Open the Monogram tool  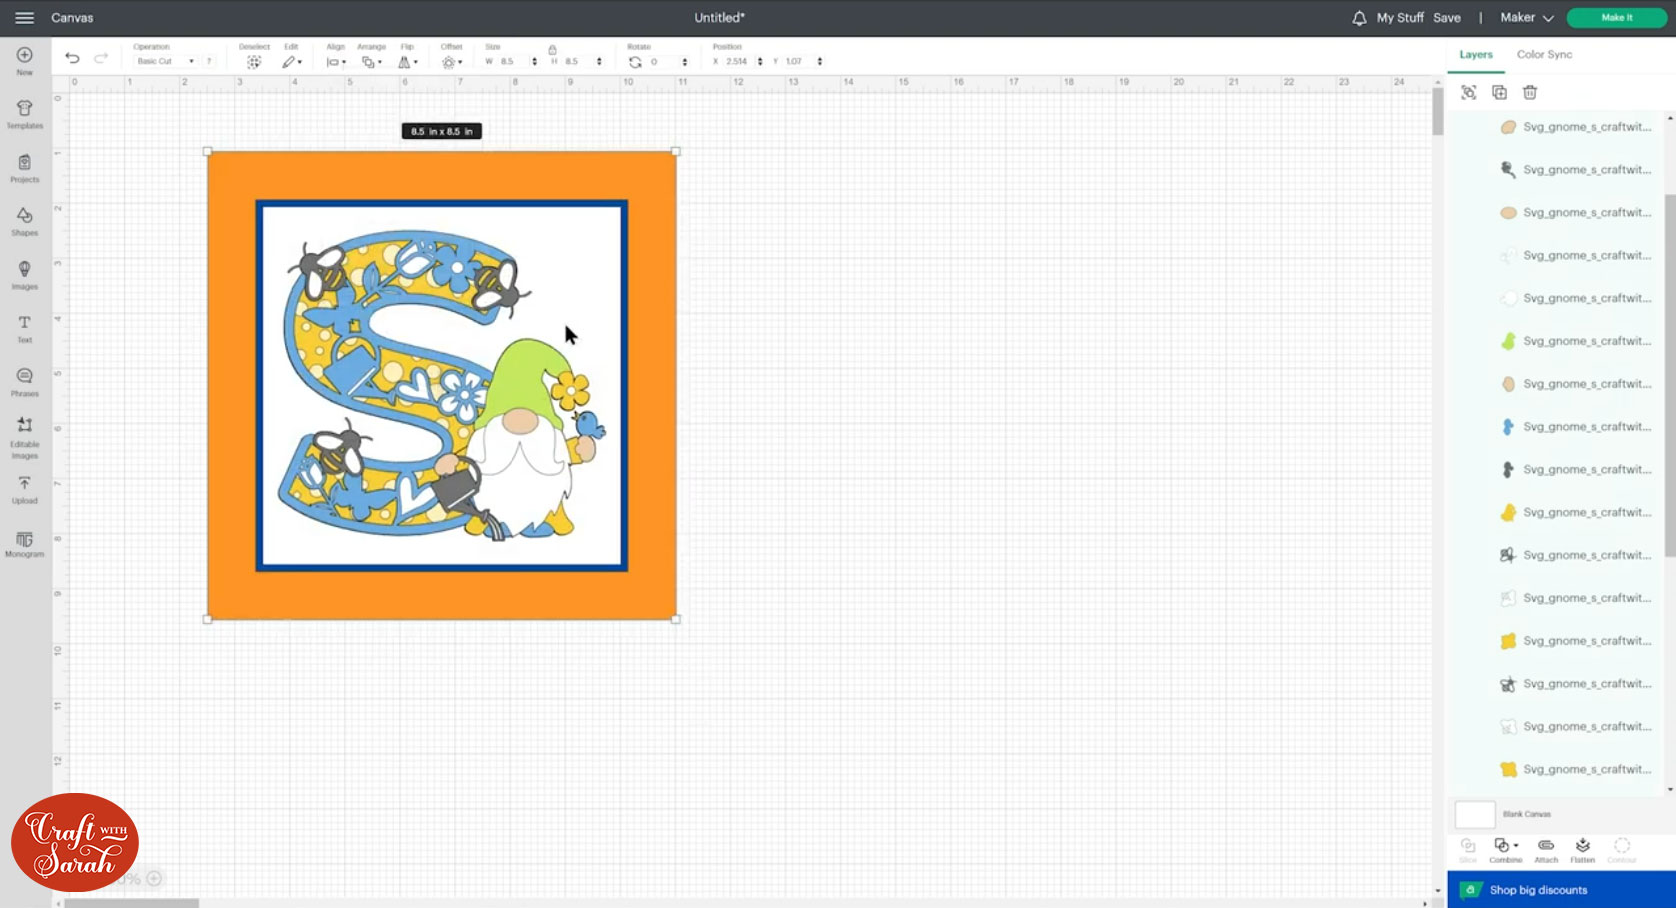click(x=25, y=544)
